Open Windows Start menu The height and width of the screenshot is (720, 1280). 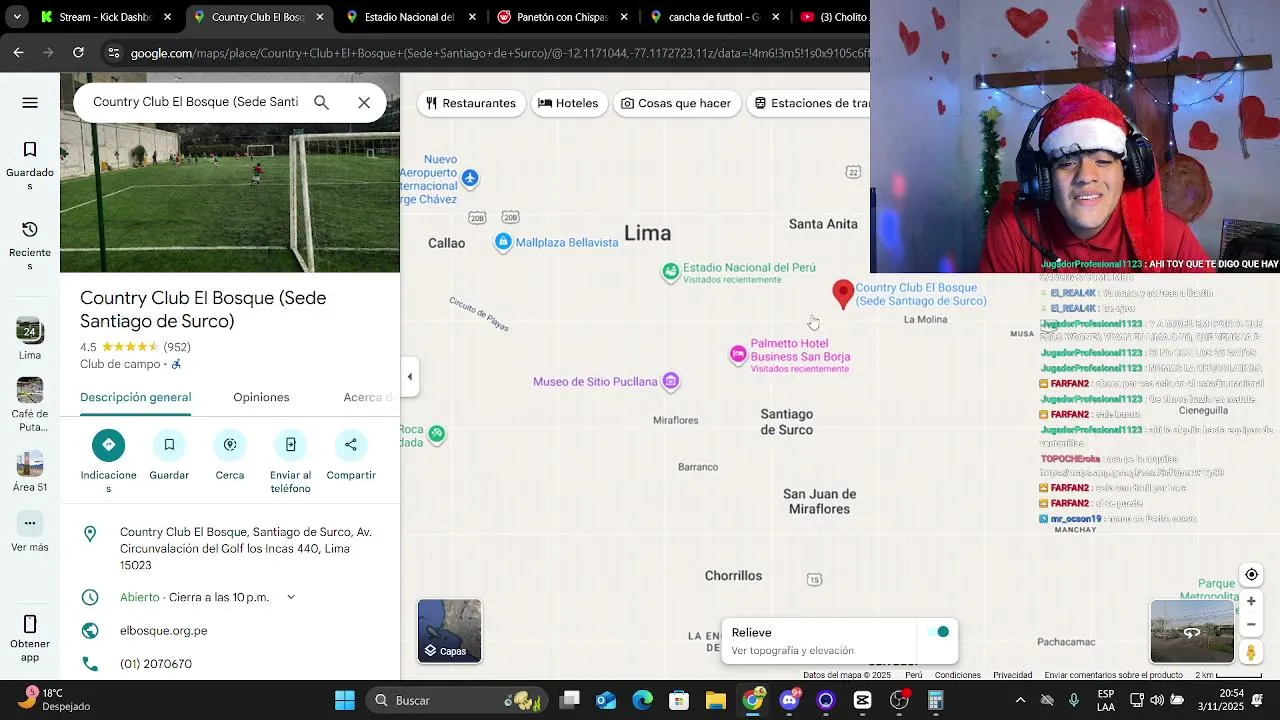click(x=345, y=700)
